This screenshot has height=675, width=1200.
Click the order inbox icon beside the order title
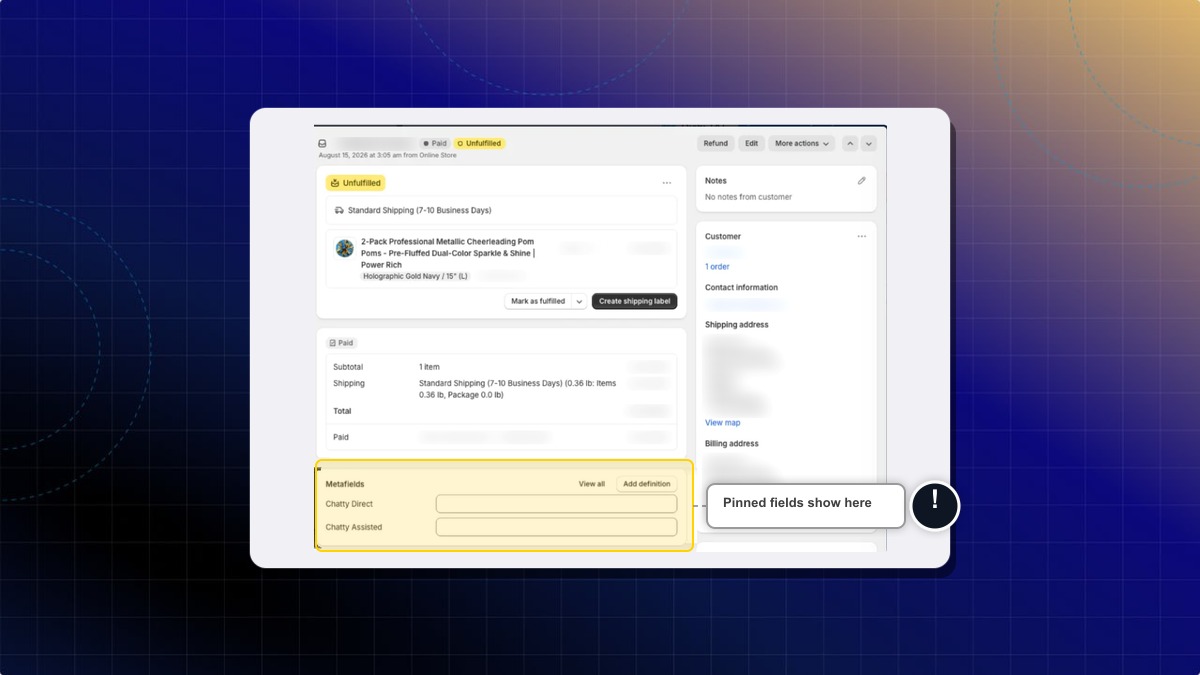click(322, 144)
